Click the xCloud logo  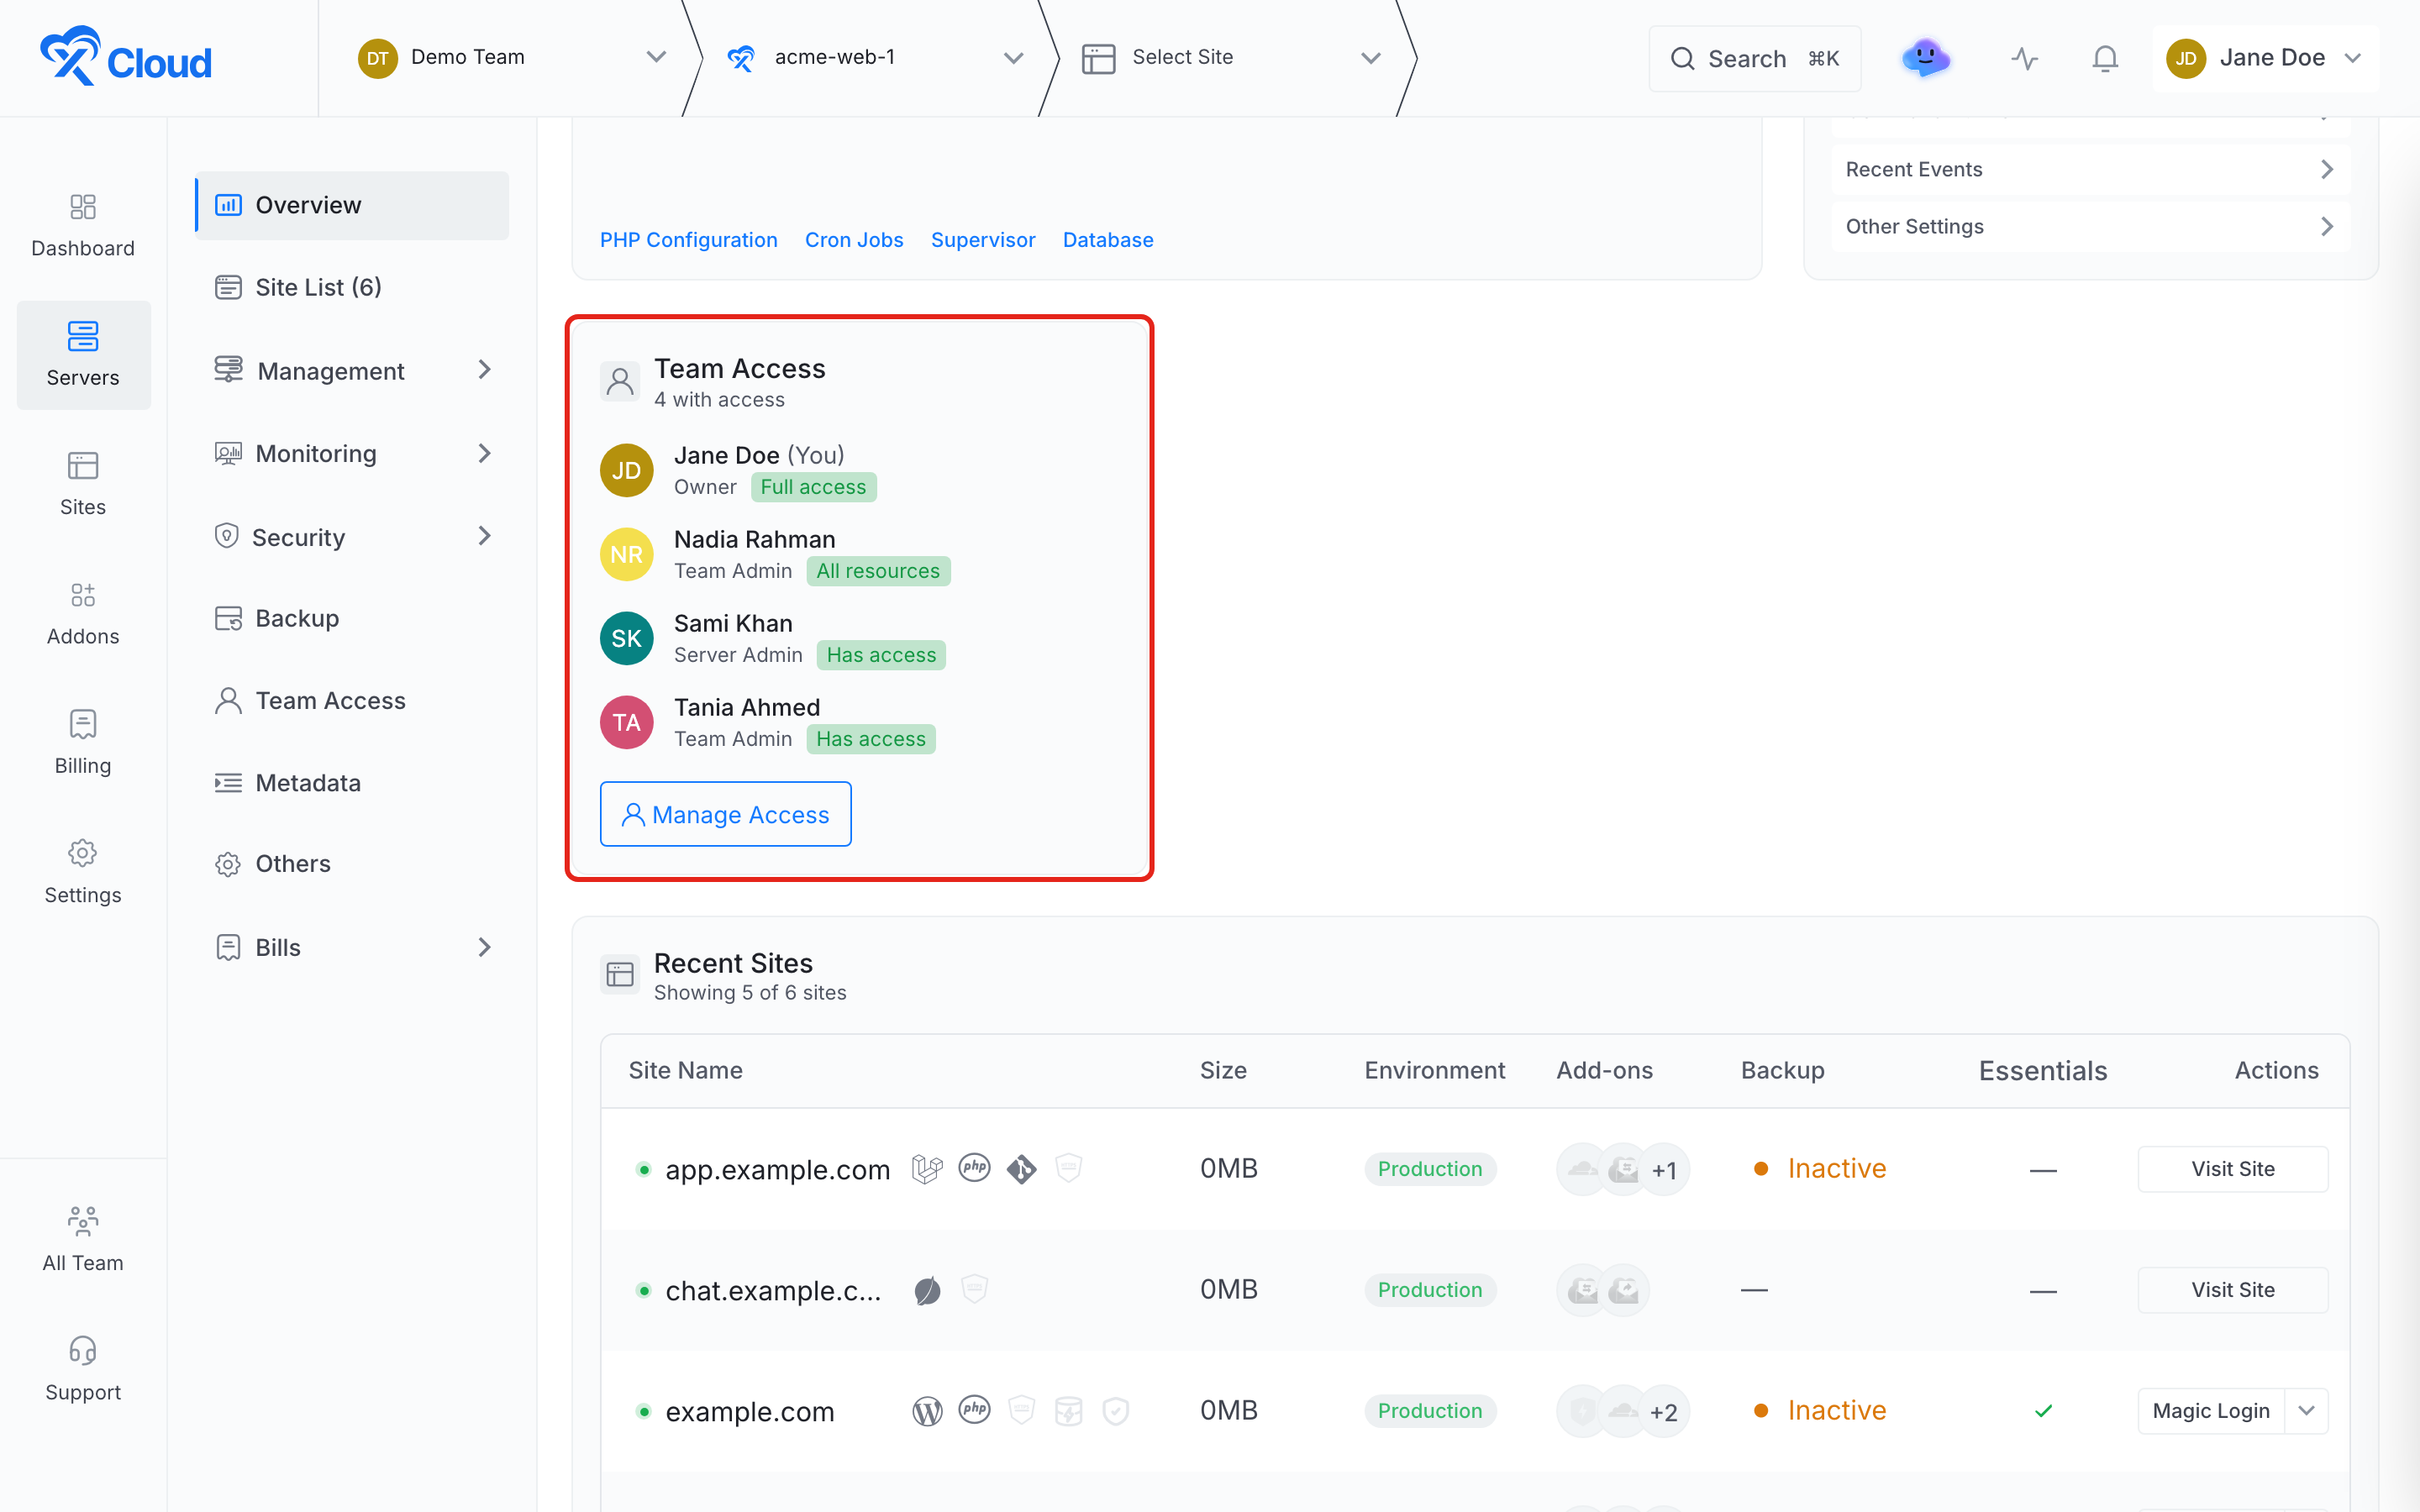(126, 57)
